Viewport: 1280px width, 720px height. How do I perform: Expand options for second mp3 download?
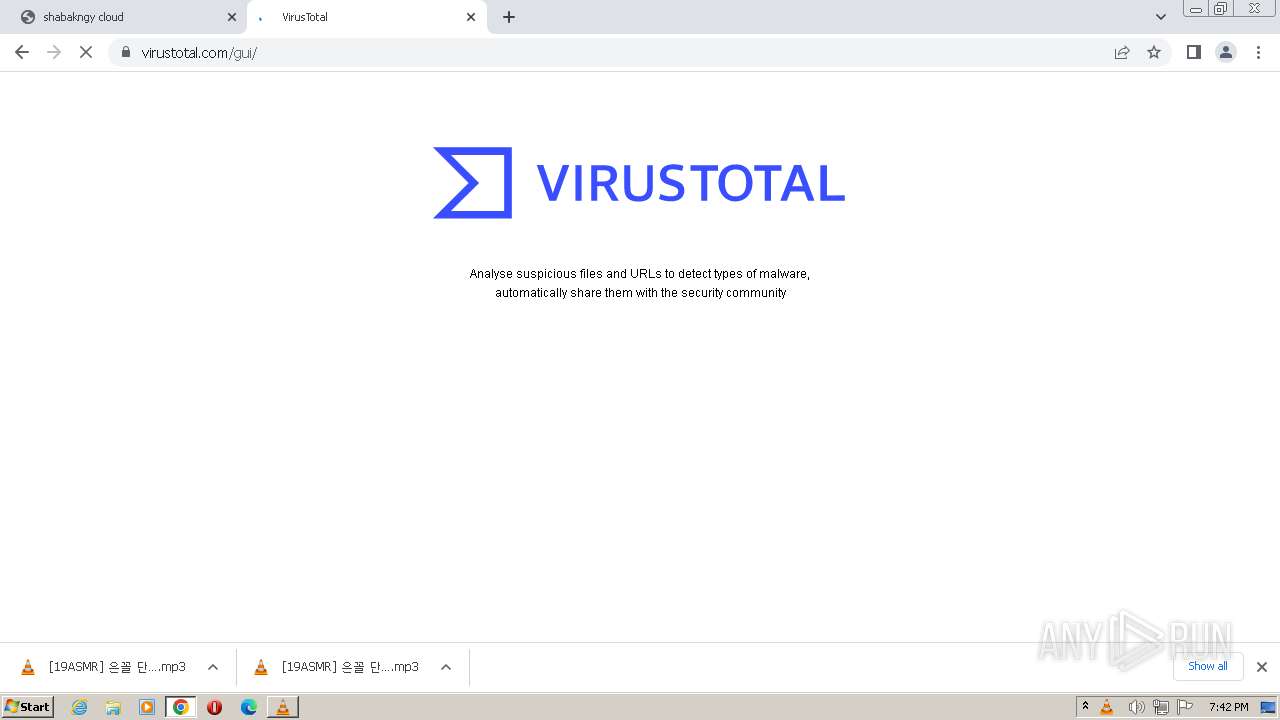pos(446,667)
